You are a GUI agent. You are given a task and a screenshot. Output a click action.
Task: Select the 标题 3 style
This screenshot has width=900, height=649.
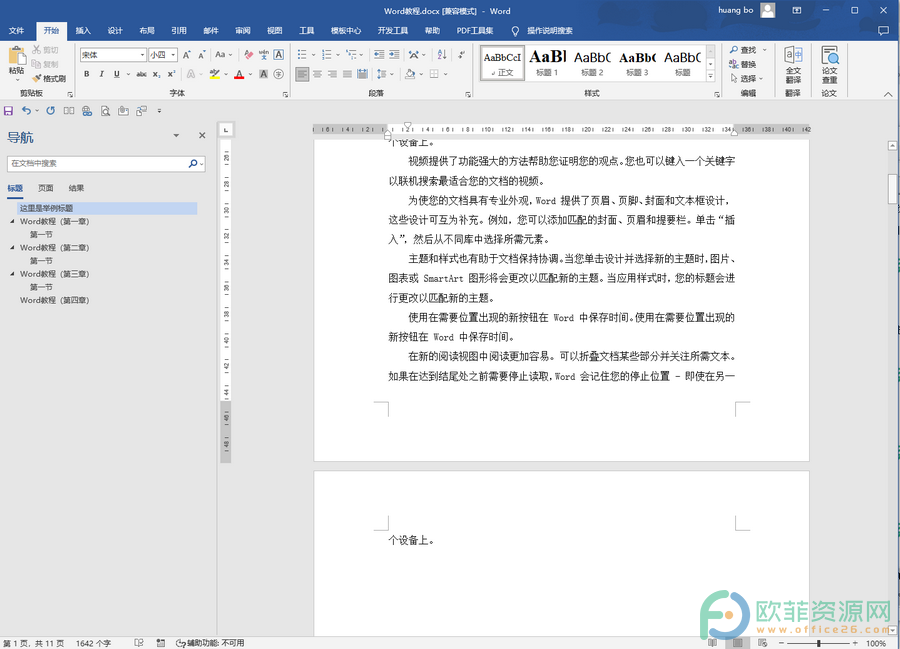pos(637,63)
